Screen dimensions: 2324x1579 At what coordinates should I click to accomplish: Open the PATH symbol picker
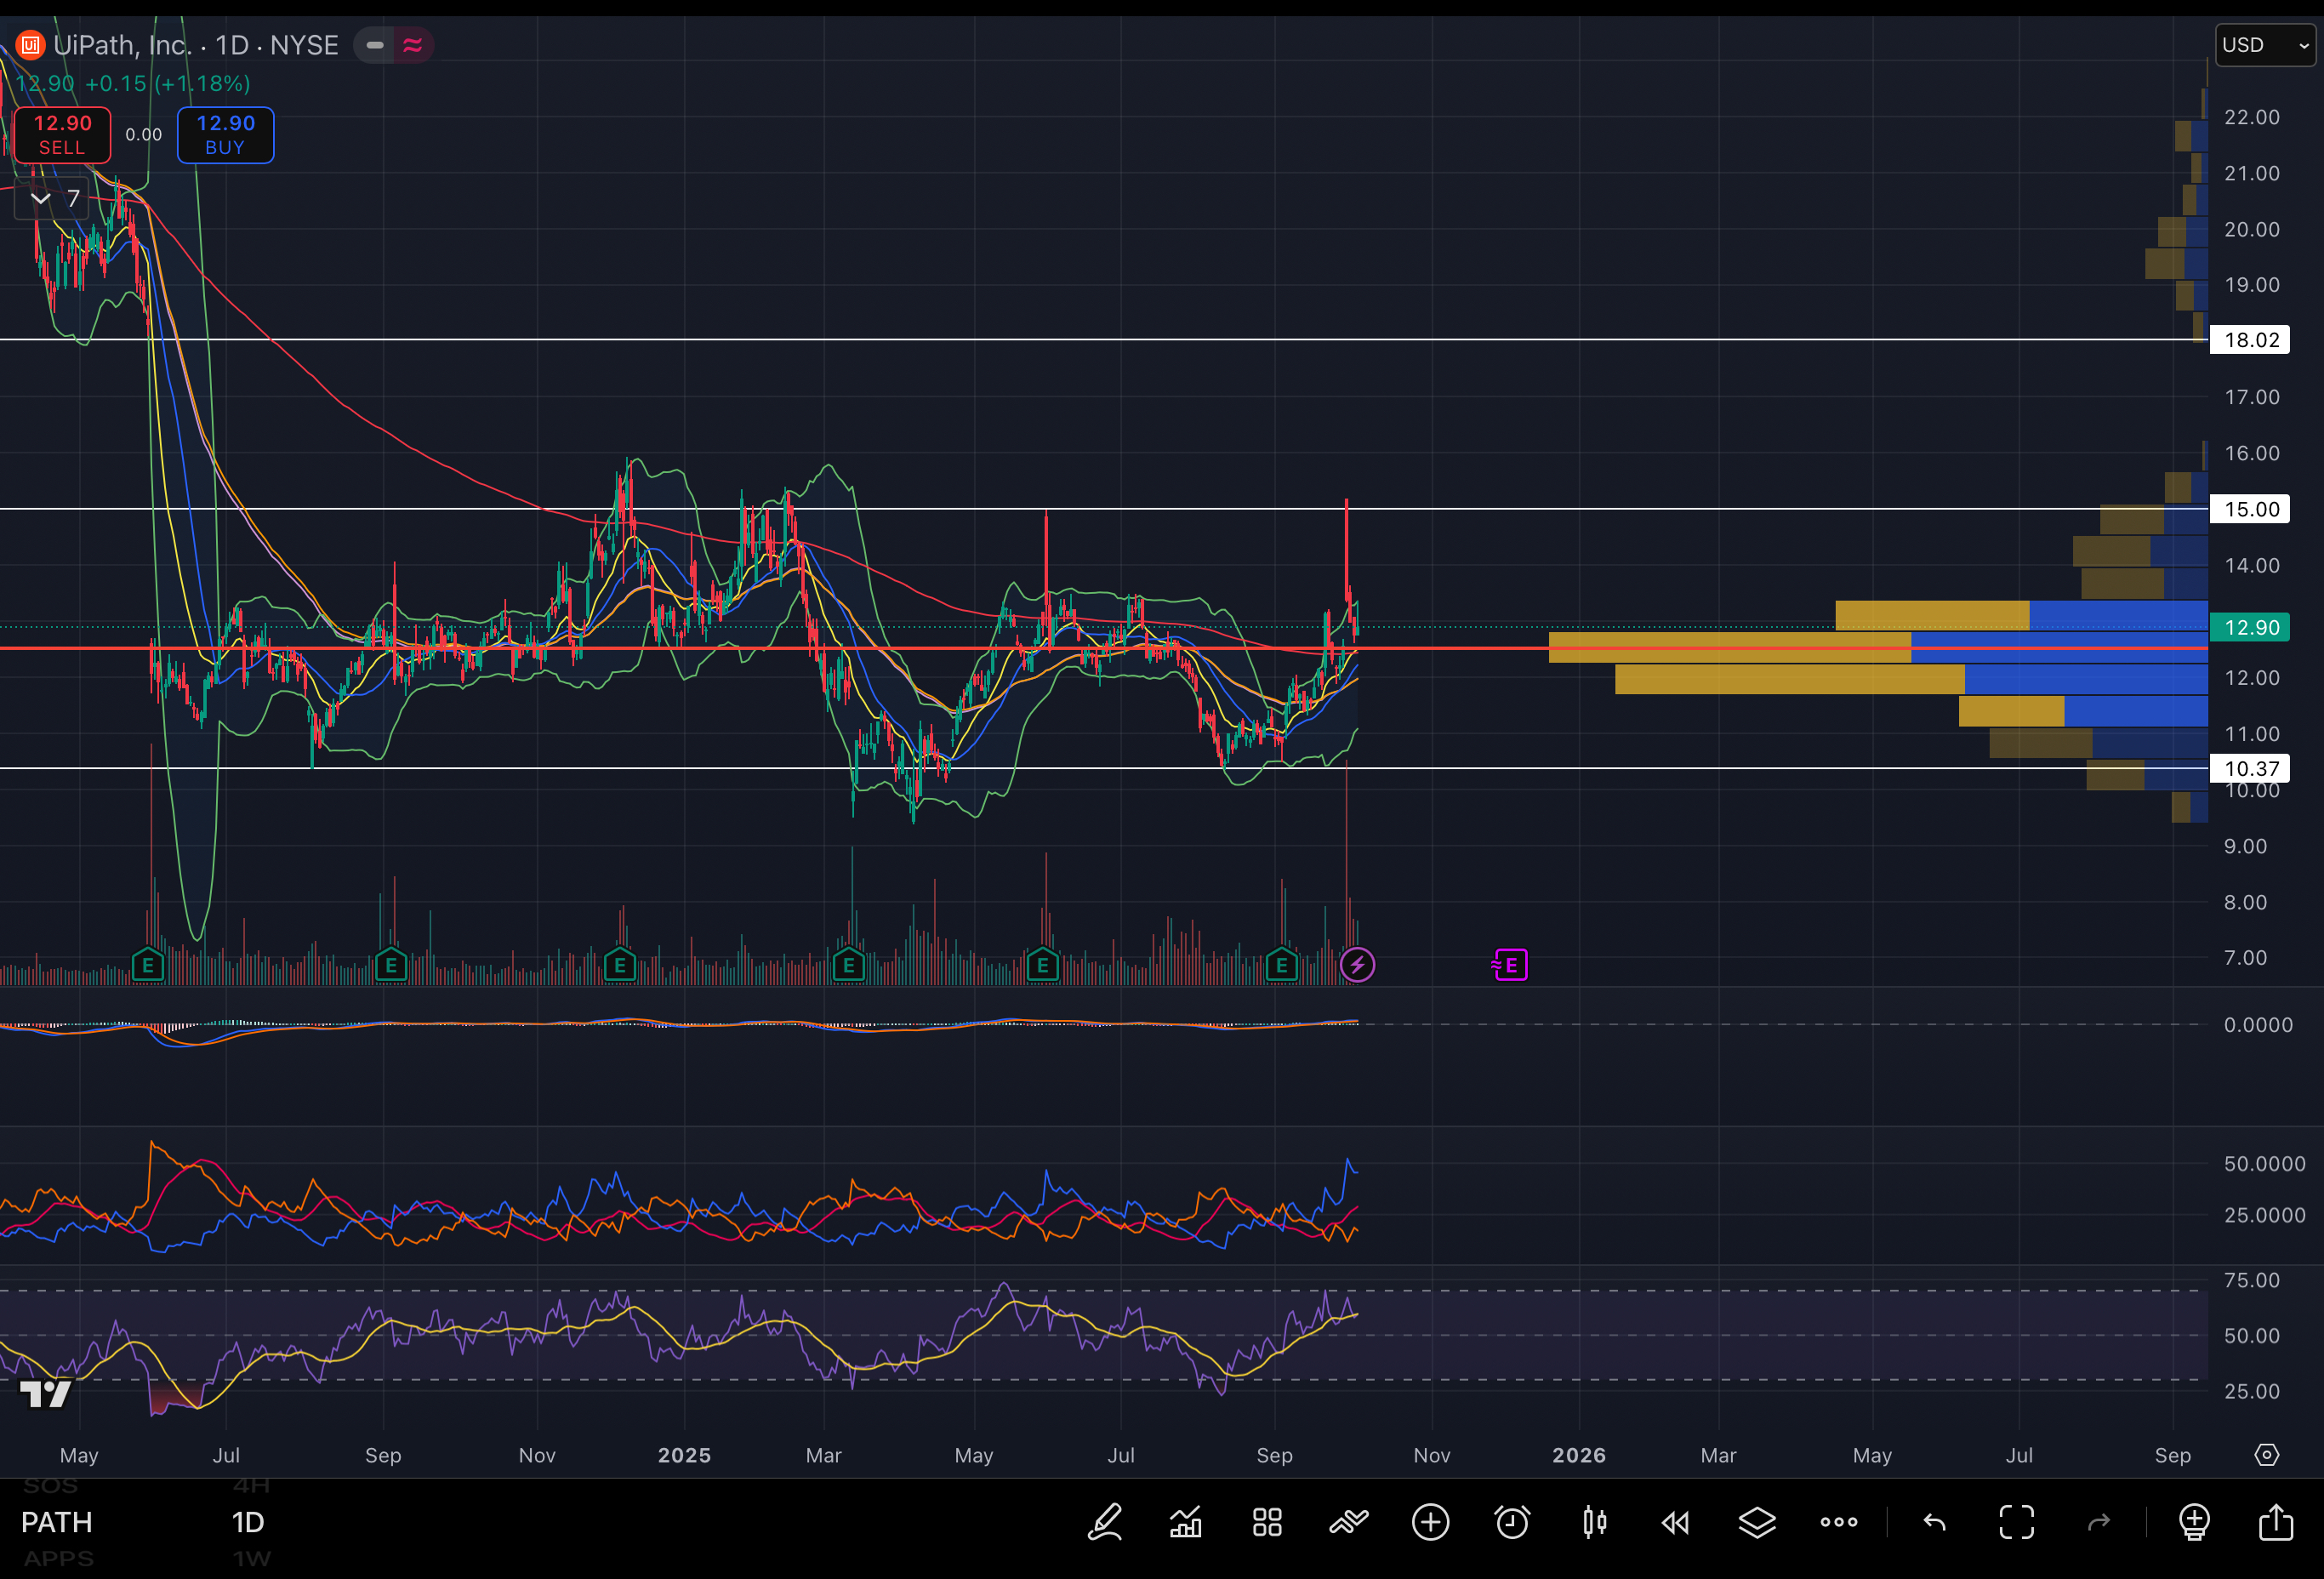pos(57,1522)
